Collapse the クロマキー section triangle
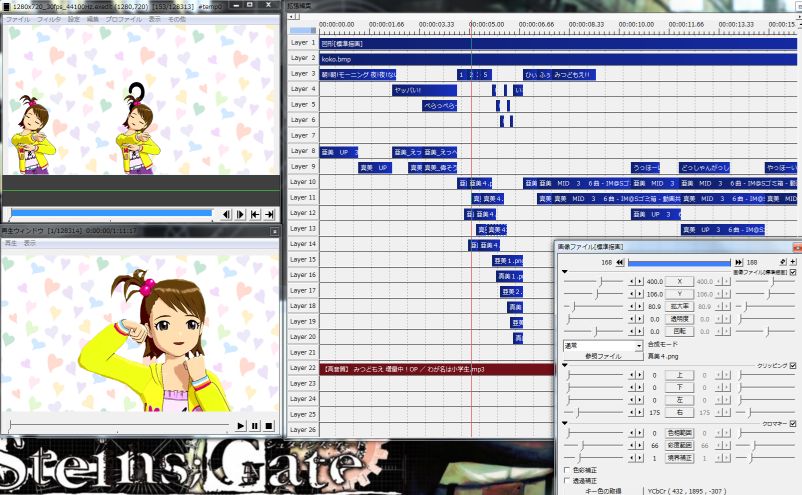The width and height of the screenshot is (802, 495). (x=565, y=423)
